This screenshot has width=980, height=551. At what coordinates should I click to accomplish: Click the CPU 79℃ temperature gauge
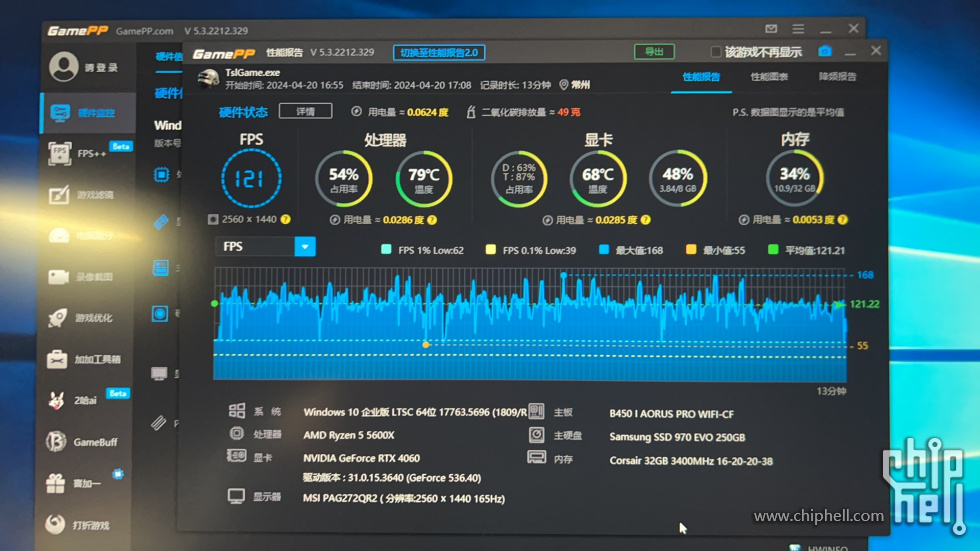424,179
